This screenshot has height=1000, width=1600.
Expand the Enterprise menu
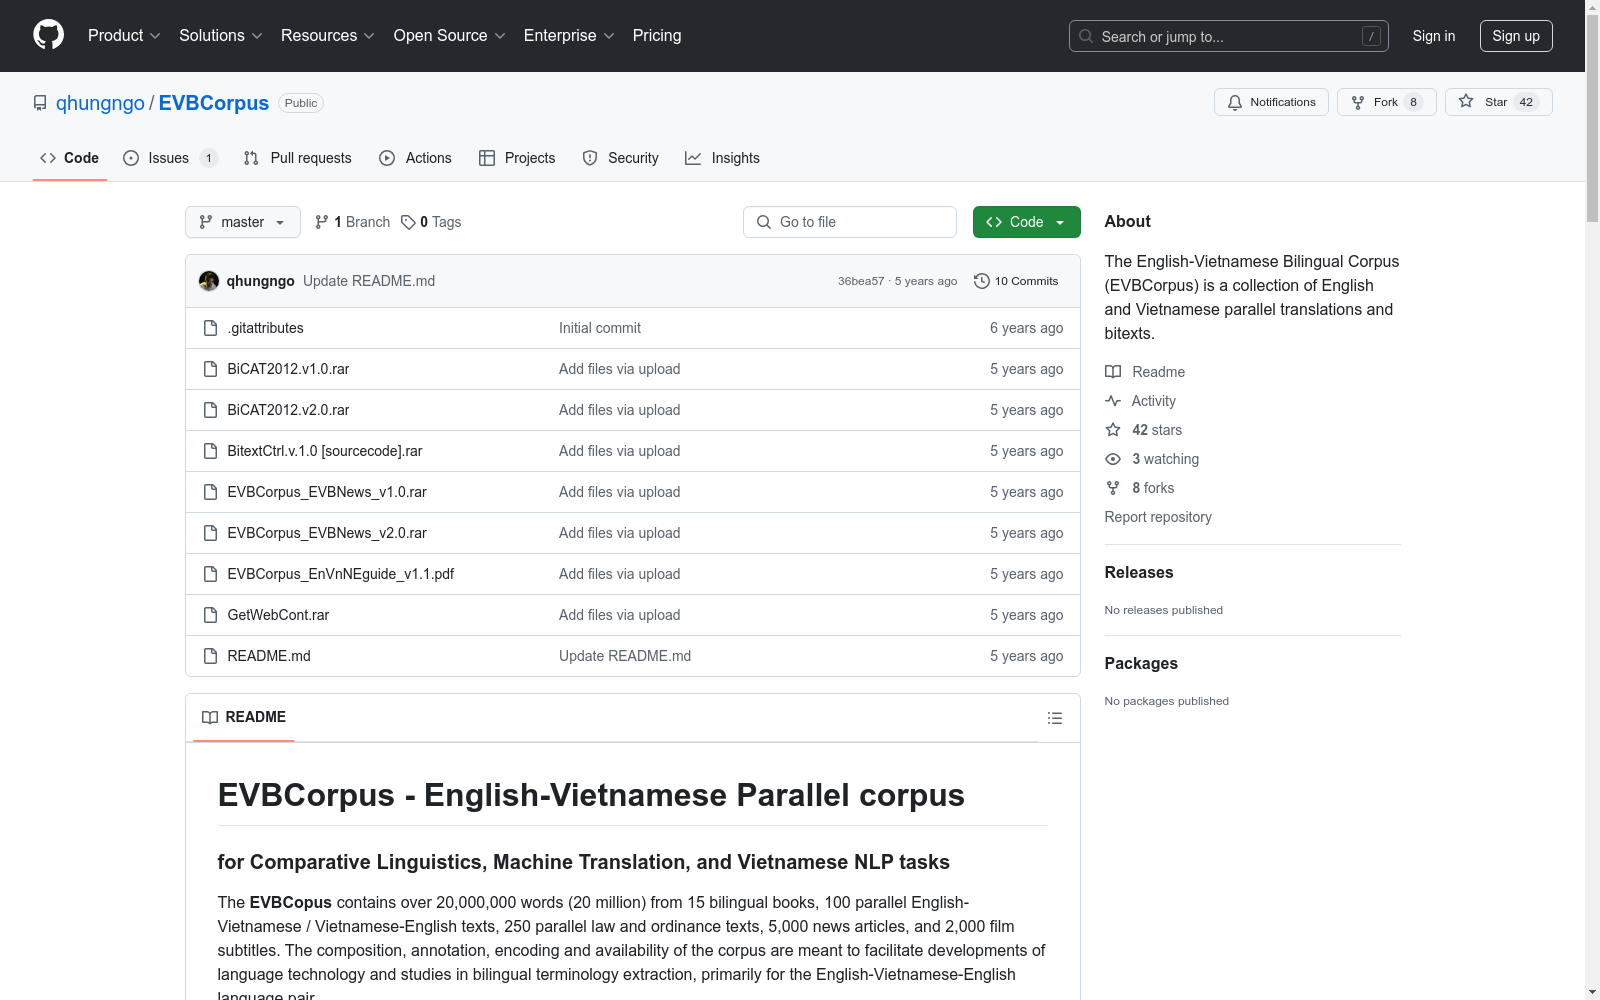coord(569,35)
